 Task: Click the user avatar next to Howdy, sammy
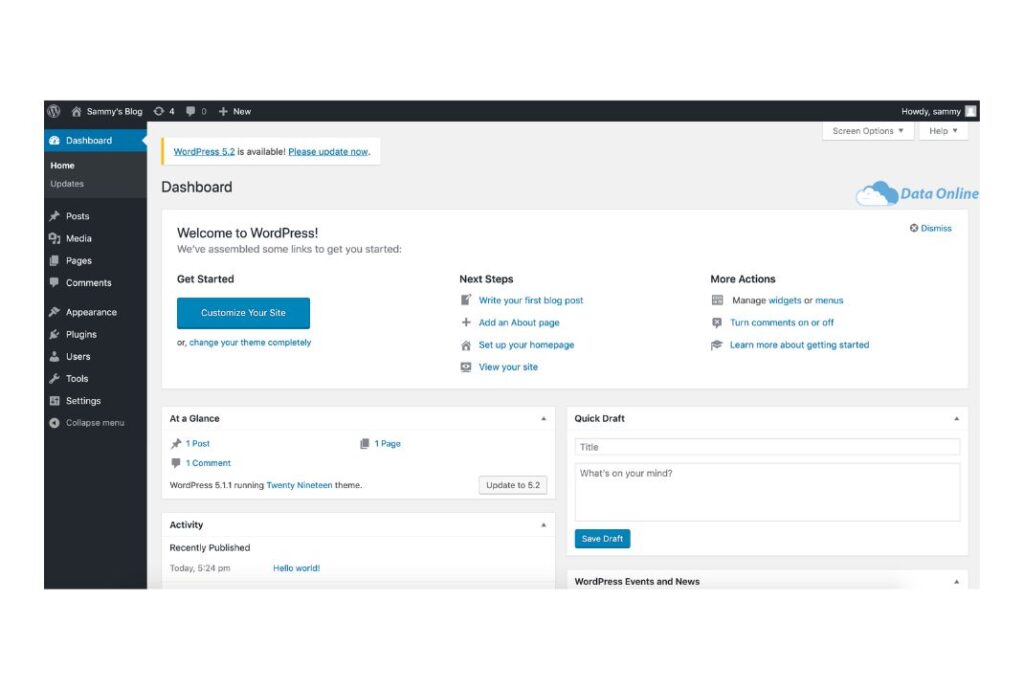click(x=970, y=111)
